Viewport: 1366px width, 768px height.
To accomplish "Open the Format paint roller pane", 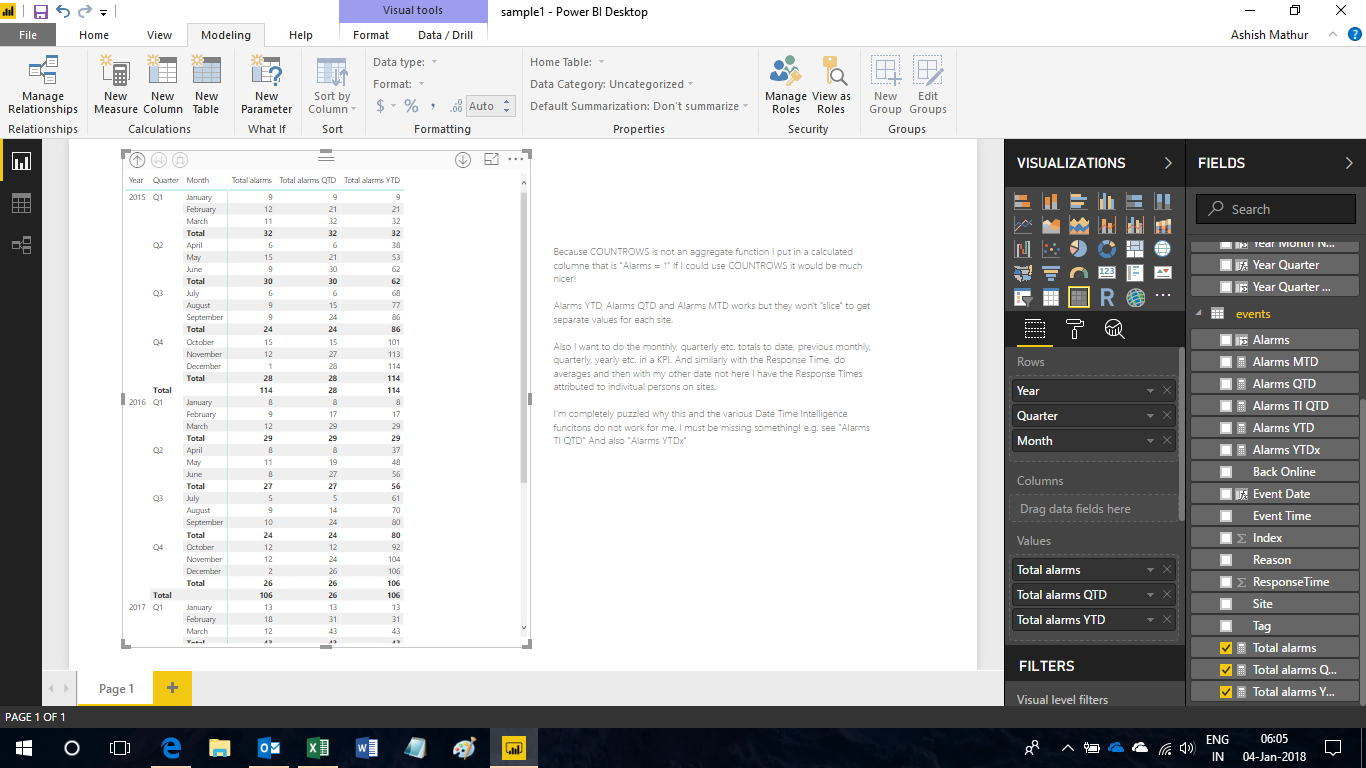I will tap(1075, 329).
